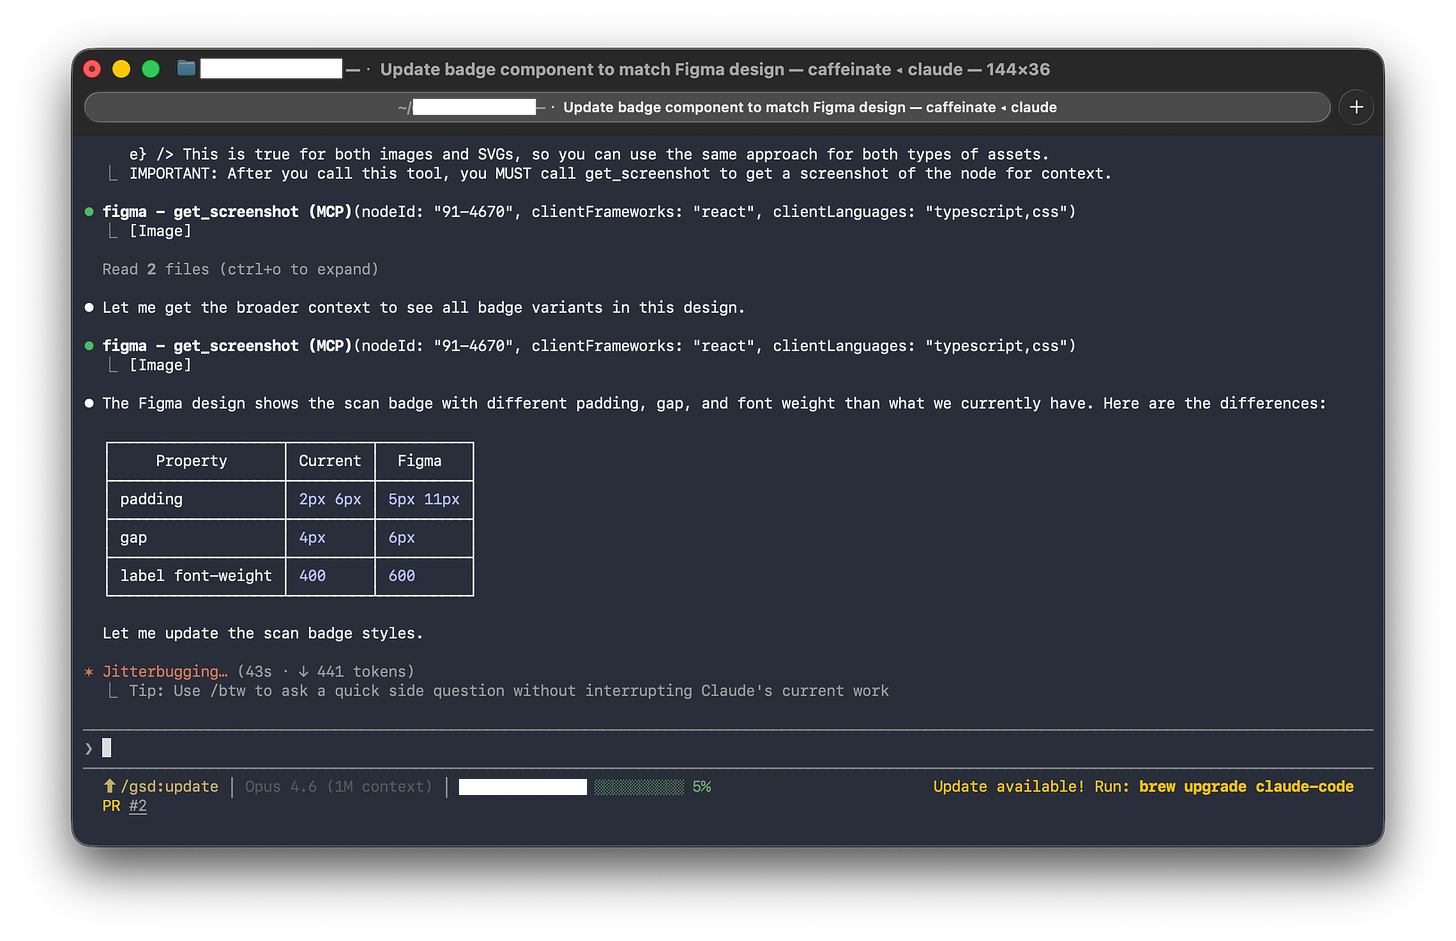Click 'Update available! Run:' notice

coord(1031,787)
